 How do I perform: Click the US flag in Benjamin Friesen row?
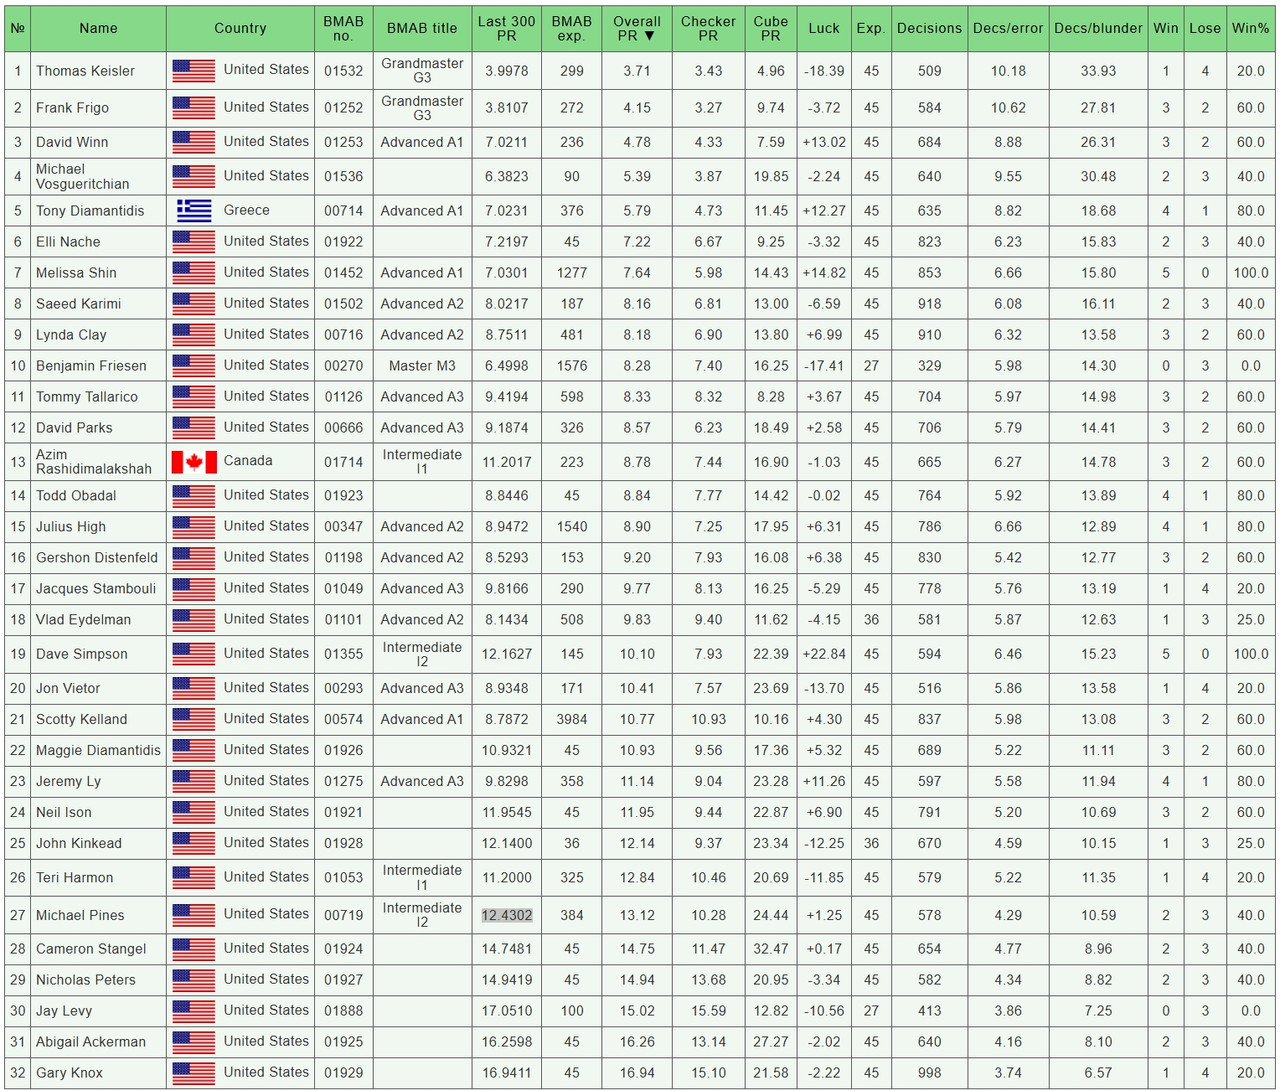pos(194,366)
